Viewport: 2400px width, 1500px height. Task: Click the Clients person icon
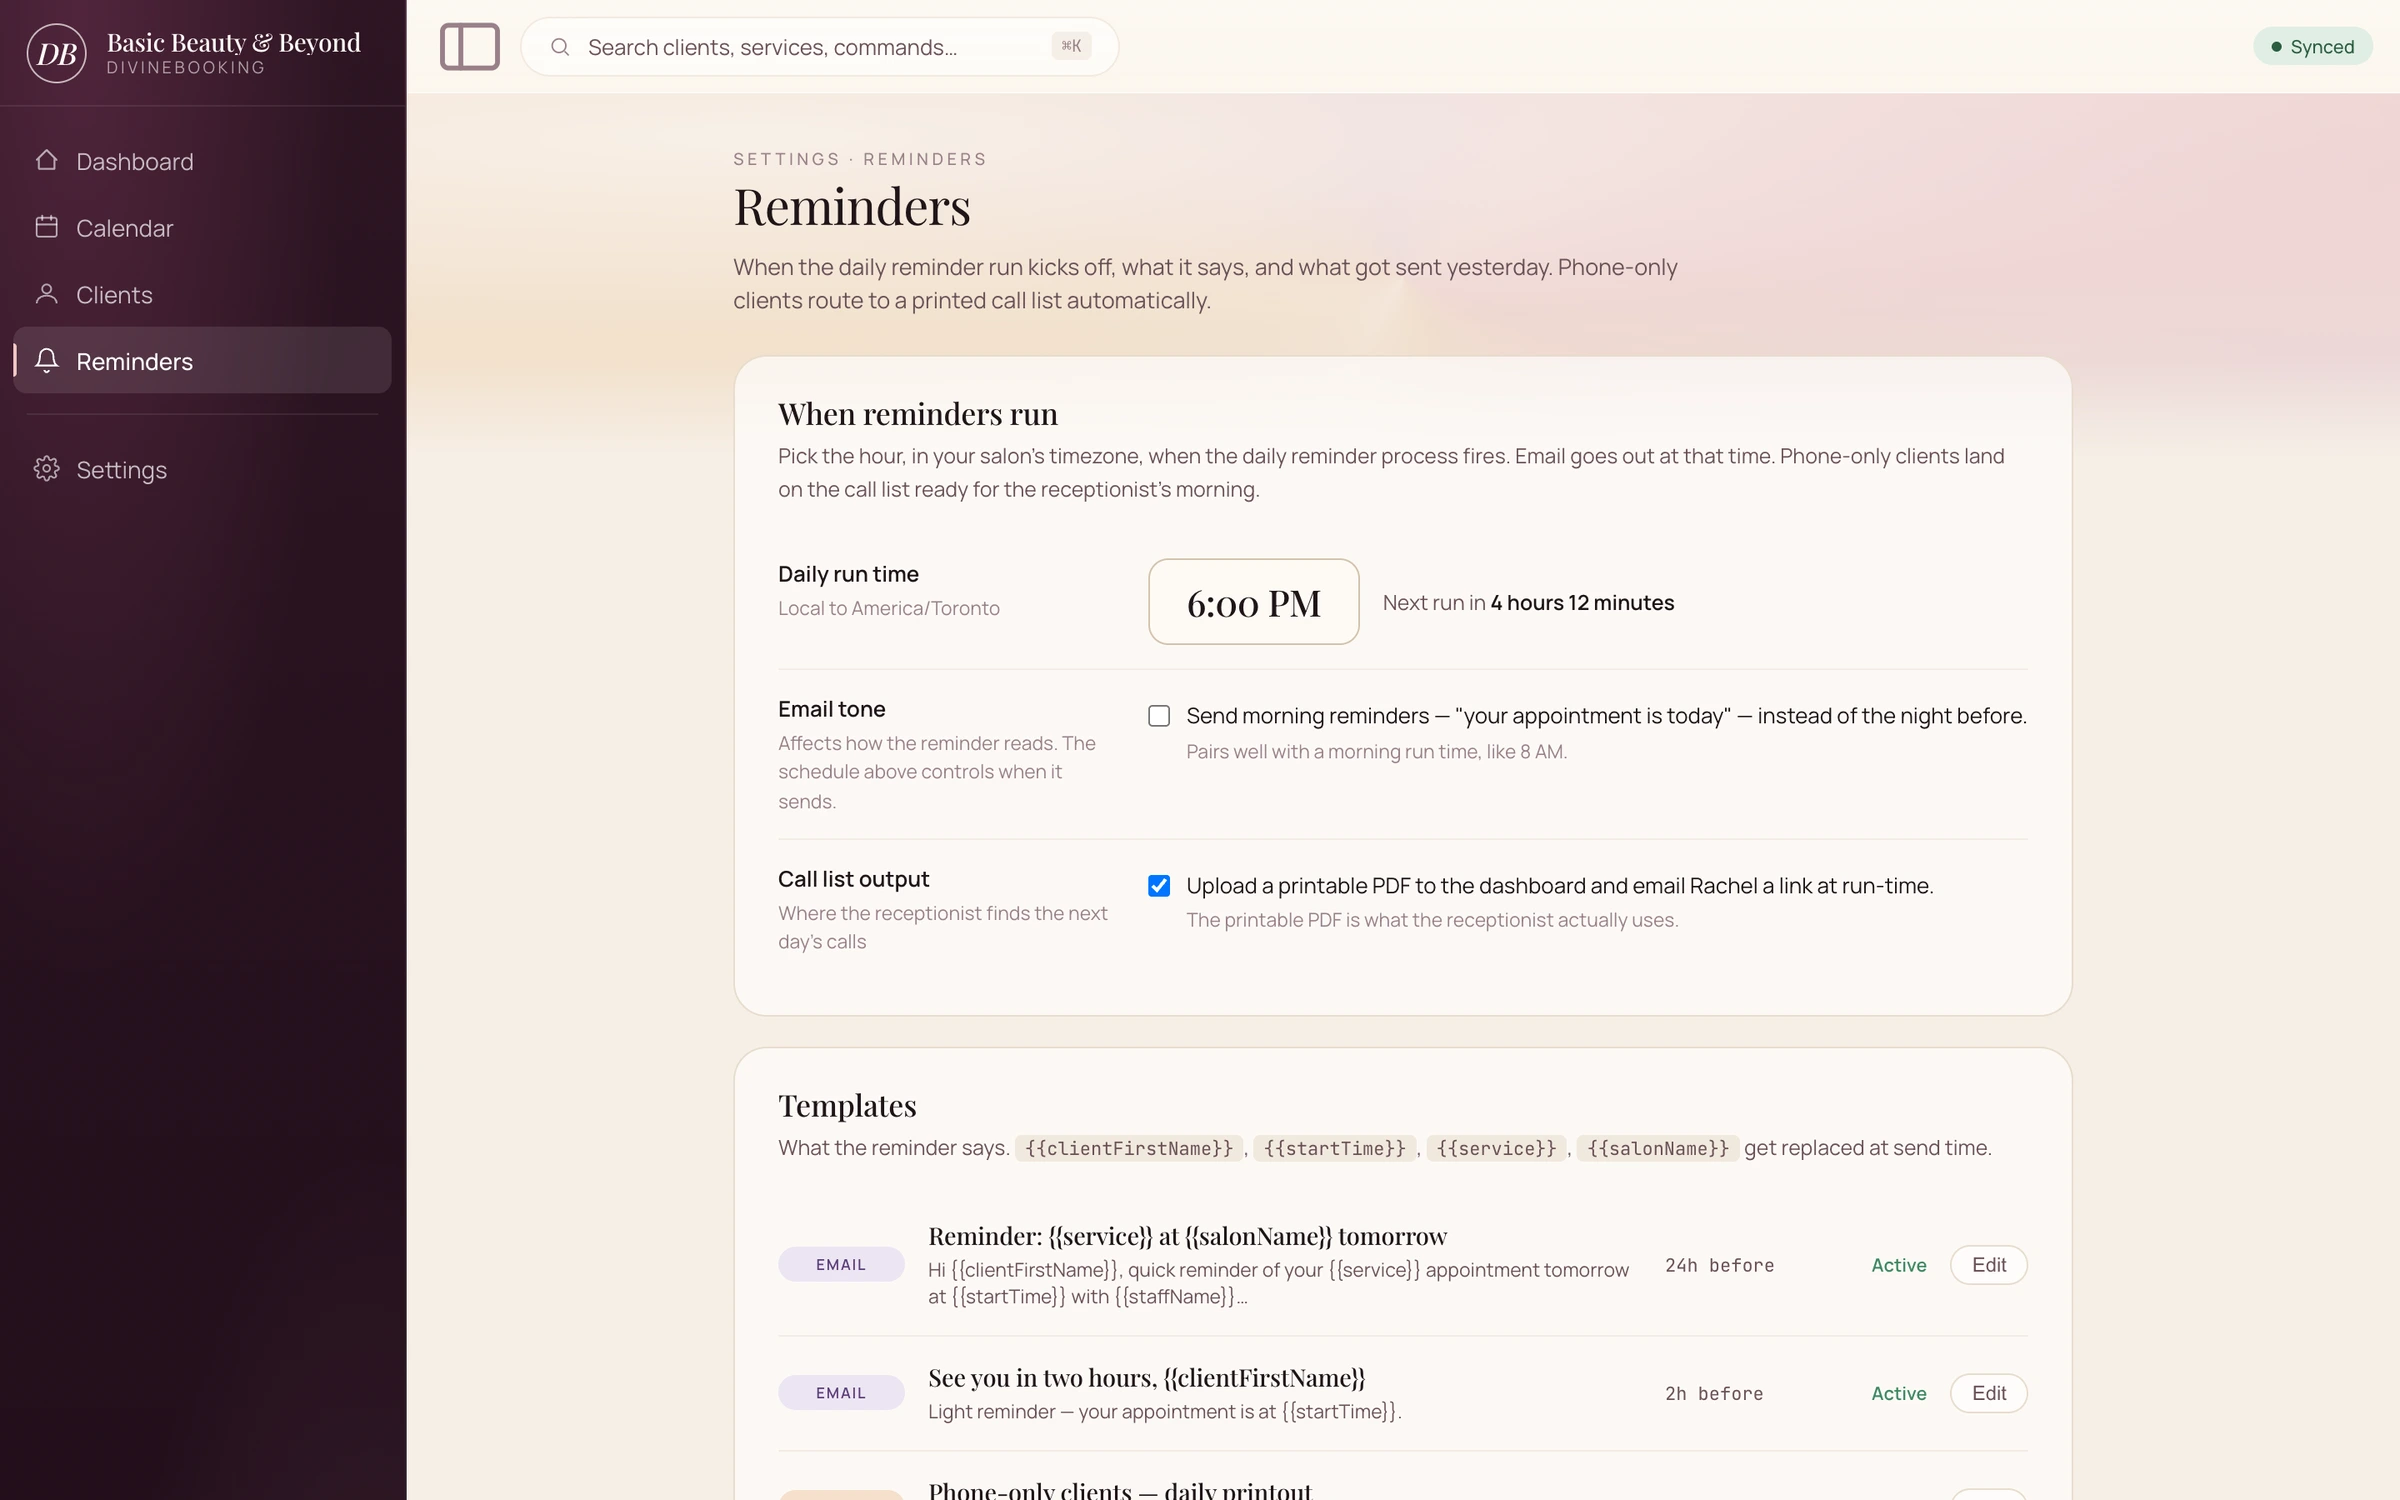pos(46,294)
